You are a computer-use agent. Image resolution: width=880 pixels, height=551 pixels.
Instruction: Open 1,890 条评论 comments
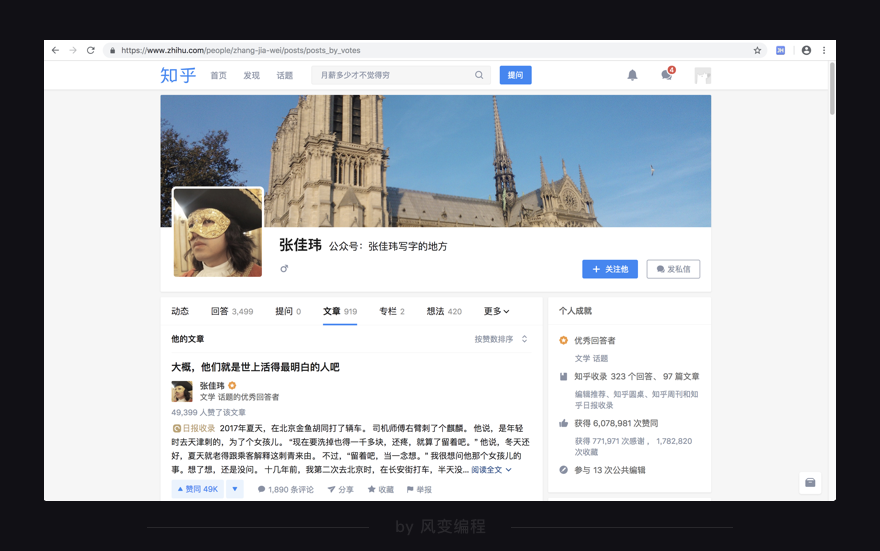tap(285, 489)
